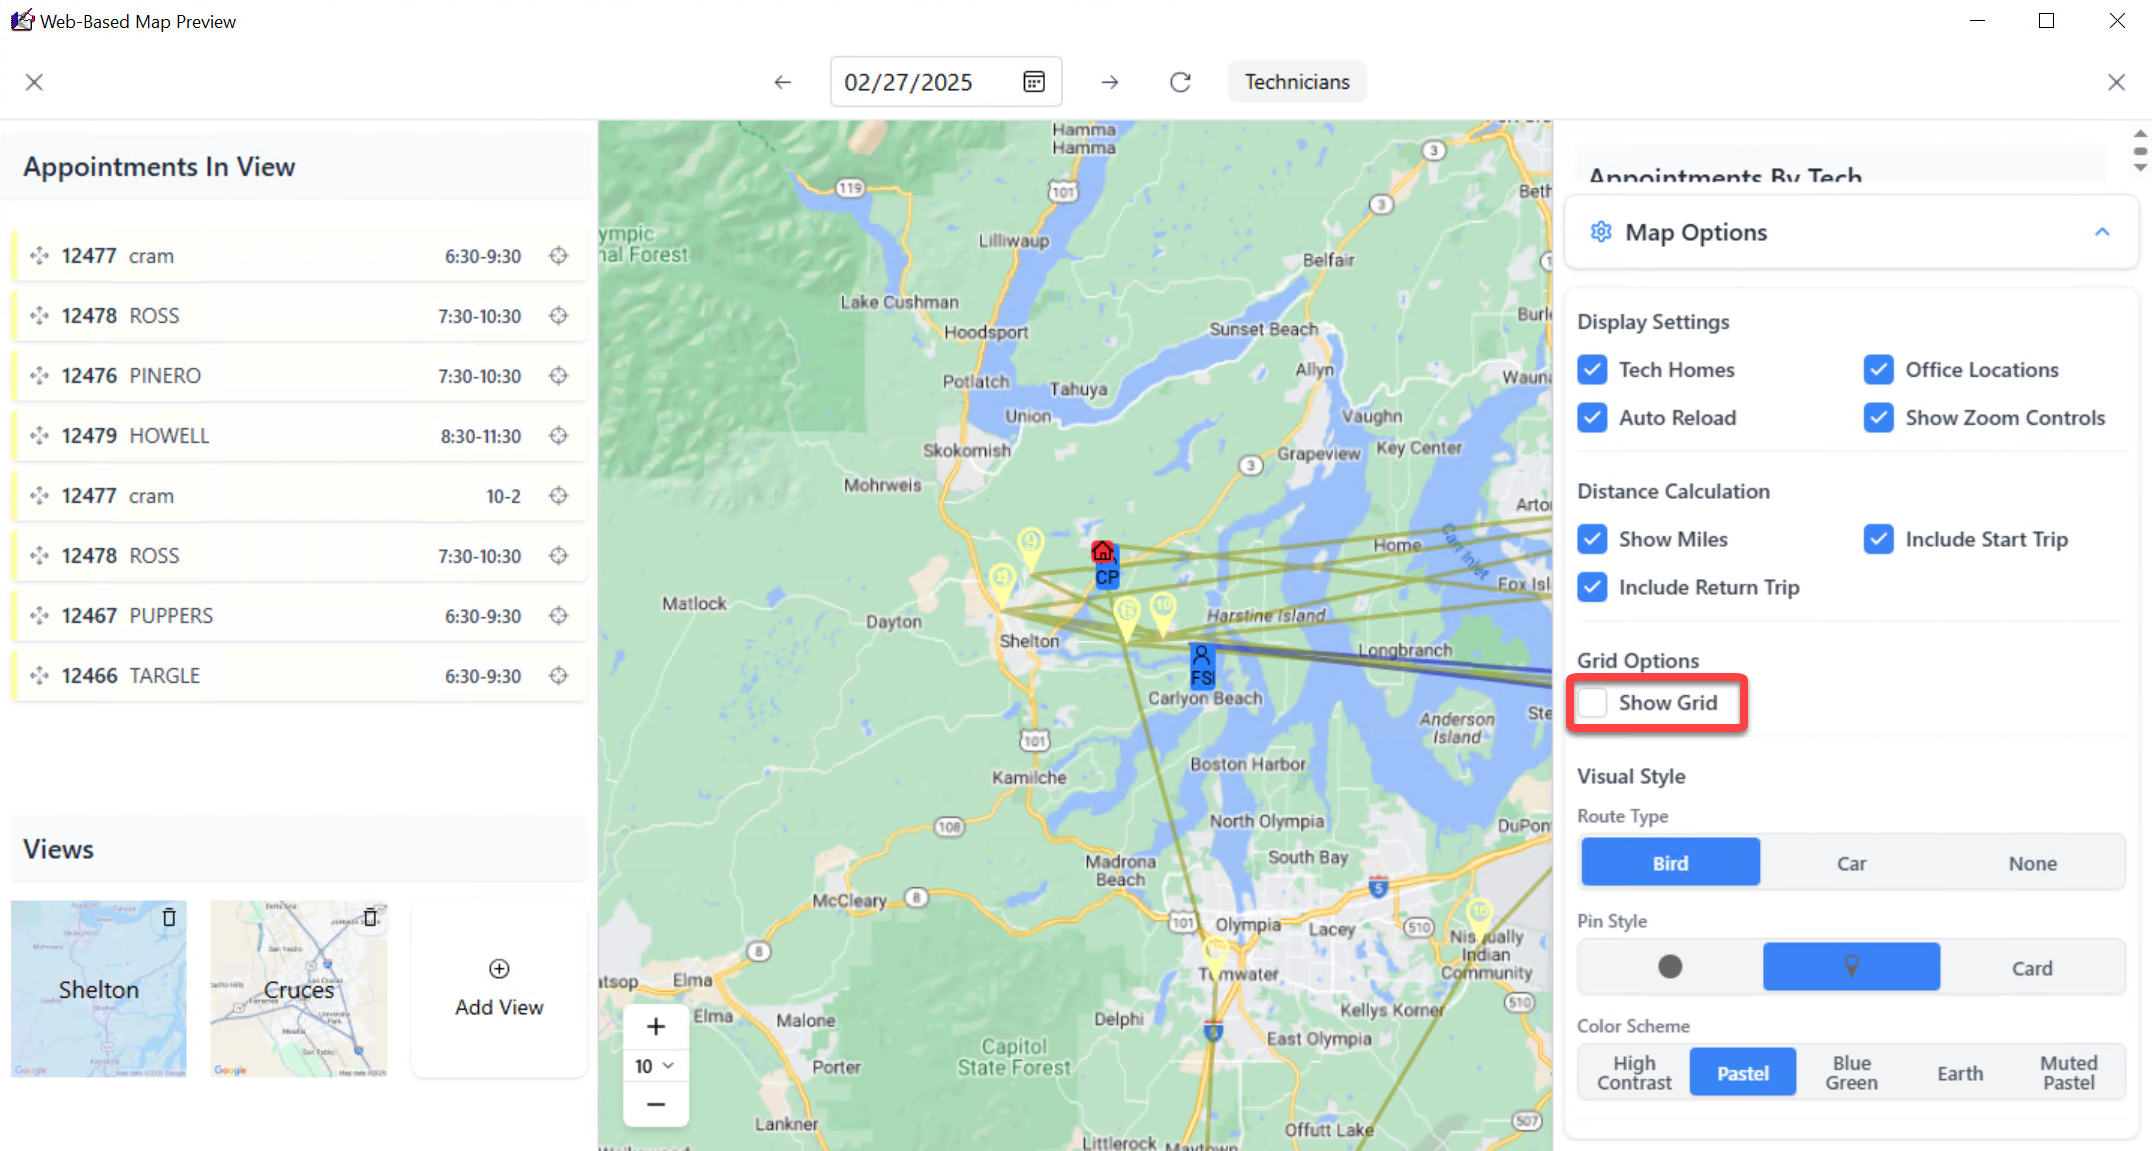2152x1151 pixels.
Task: Click the Technicians button
Action: pos(1296,82)
